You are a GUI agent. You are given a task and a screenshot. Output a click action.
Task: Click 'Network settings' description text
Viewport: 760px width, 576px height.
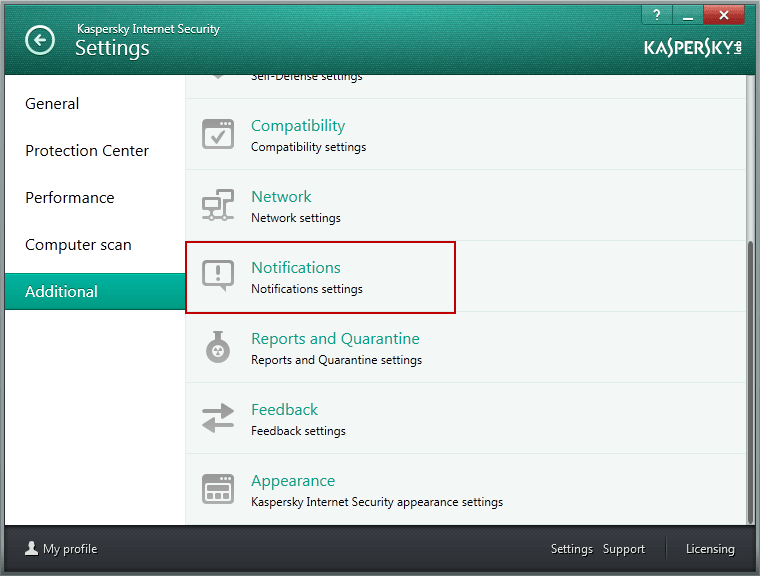pos(296,218)
